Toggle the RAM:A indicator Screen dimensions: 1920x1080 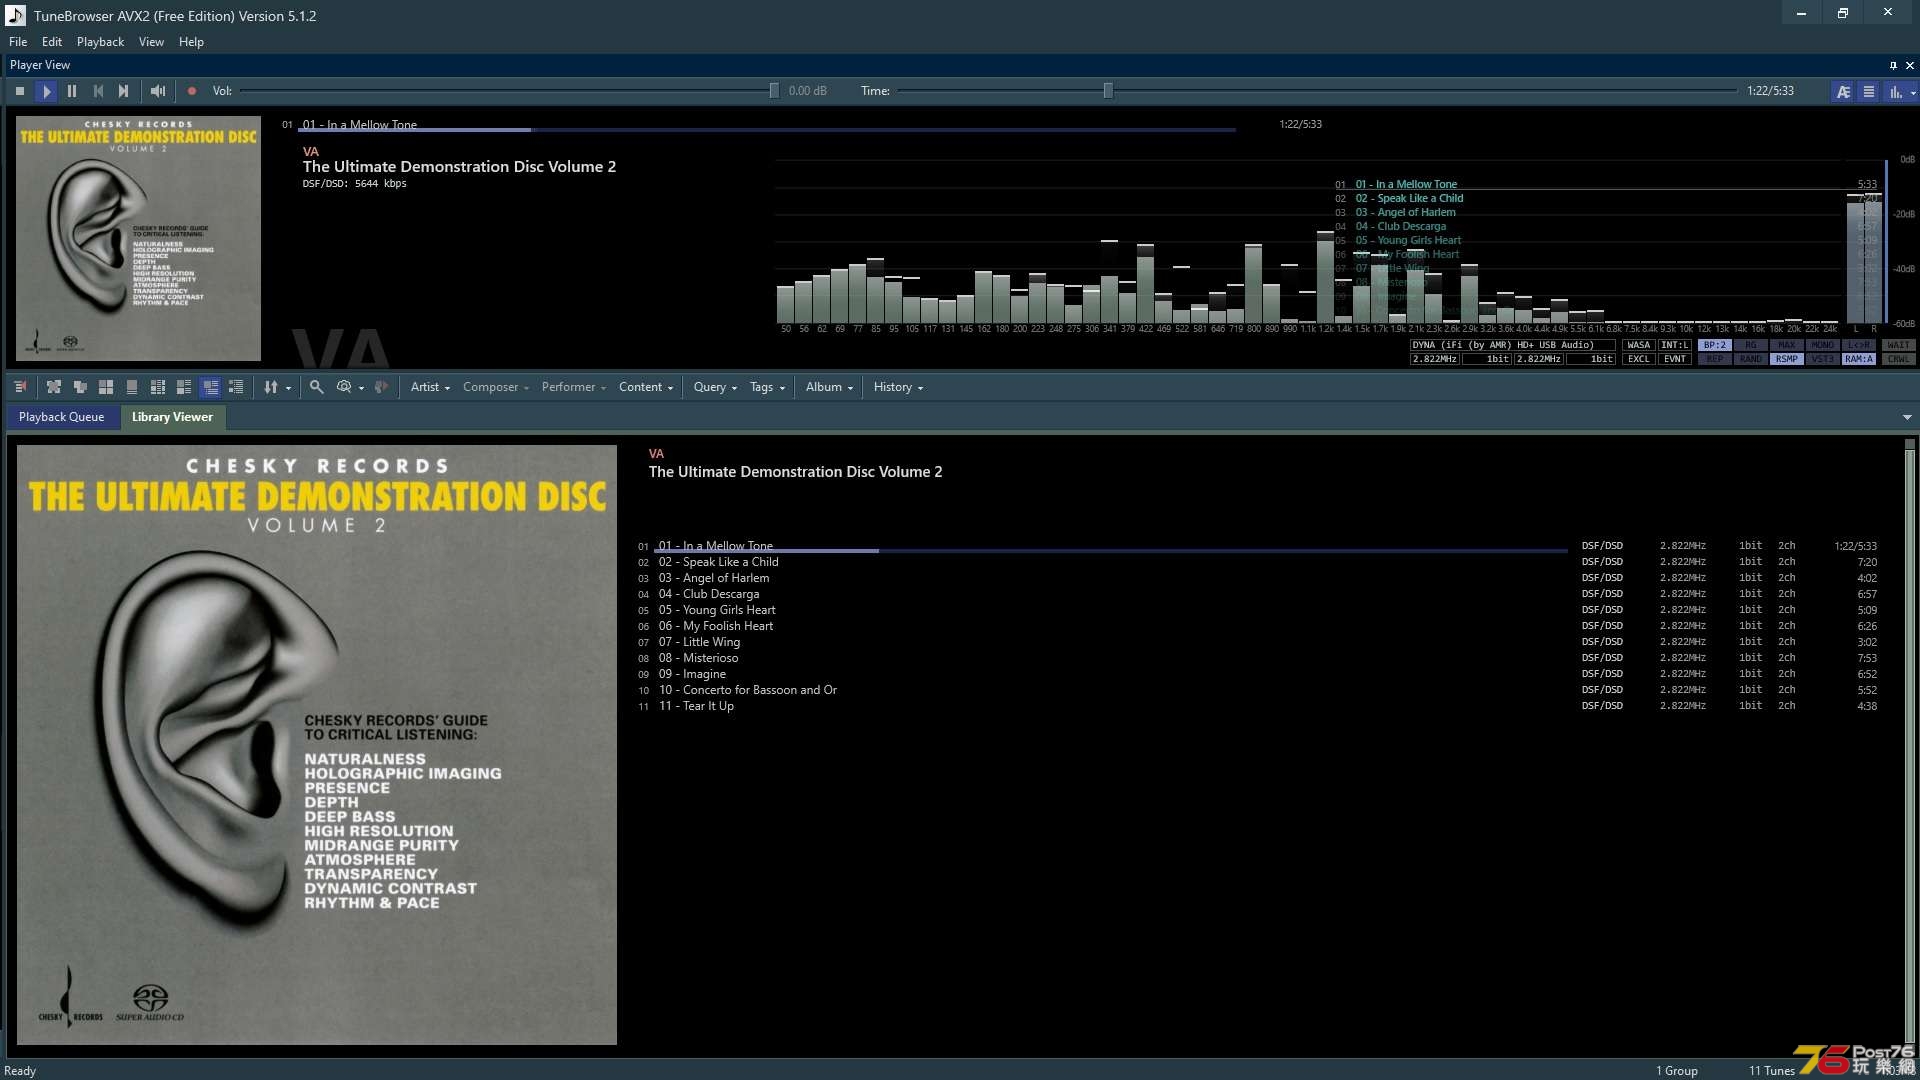[x=1858, y=359]
